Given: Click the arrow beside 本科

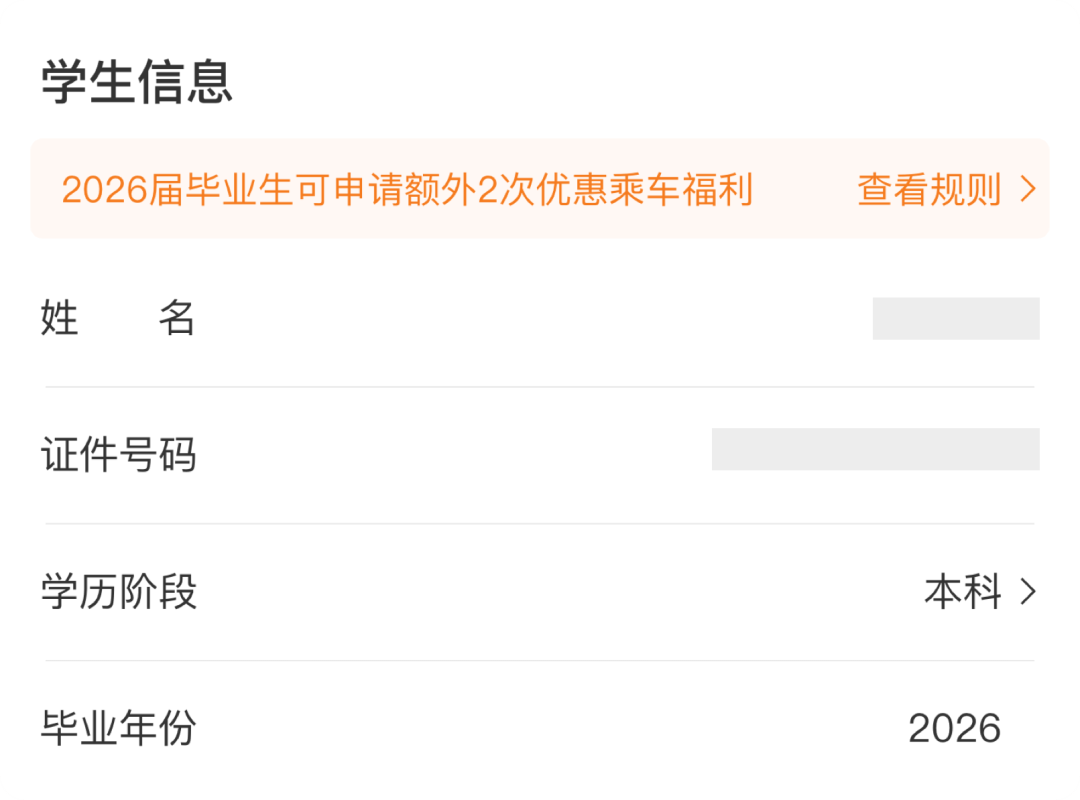Looking at the screenshot, I should (1027, 591).
